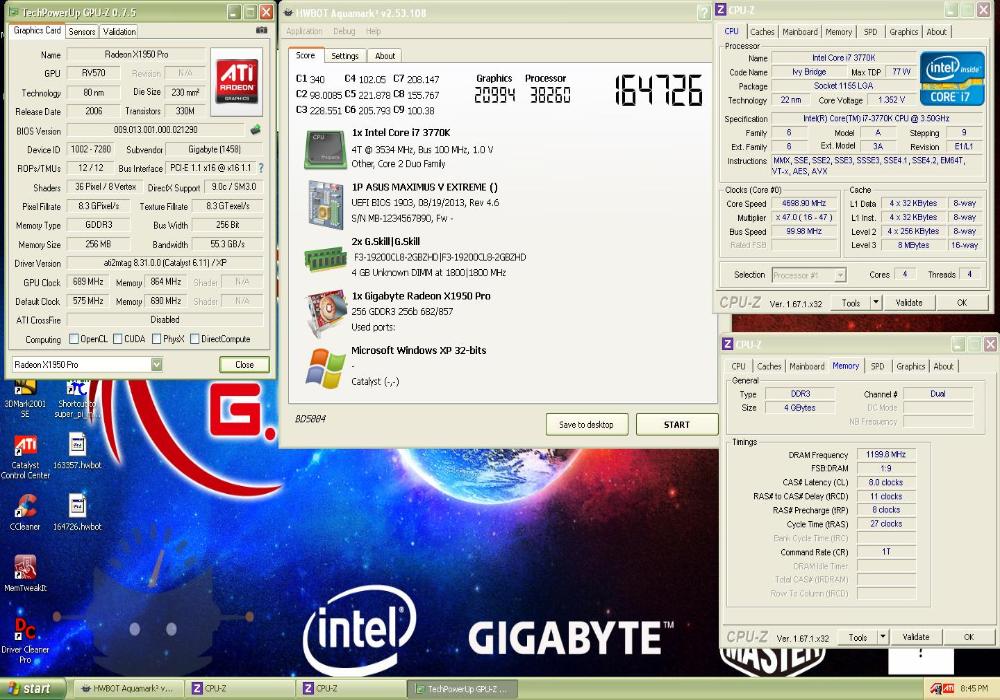Click the GPU-Z screenshot camera icon
The width and height of the screenshot is (1000, 700).
click(261, 30)
